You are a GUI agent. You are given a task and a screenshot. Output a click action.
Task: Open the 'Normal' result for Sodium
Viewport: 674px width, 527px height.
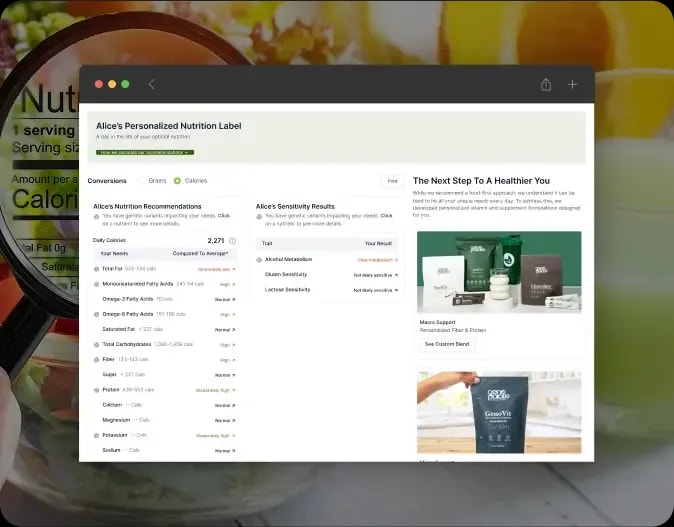coord(225,451)
